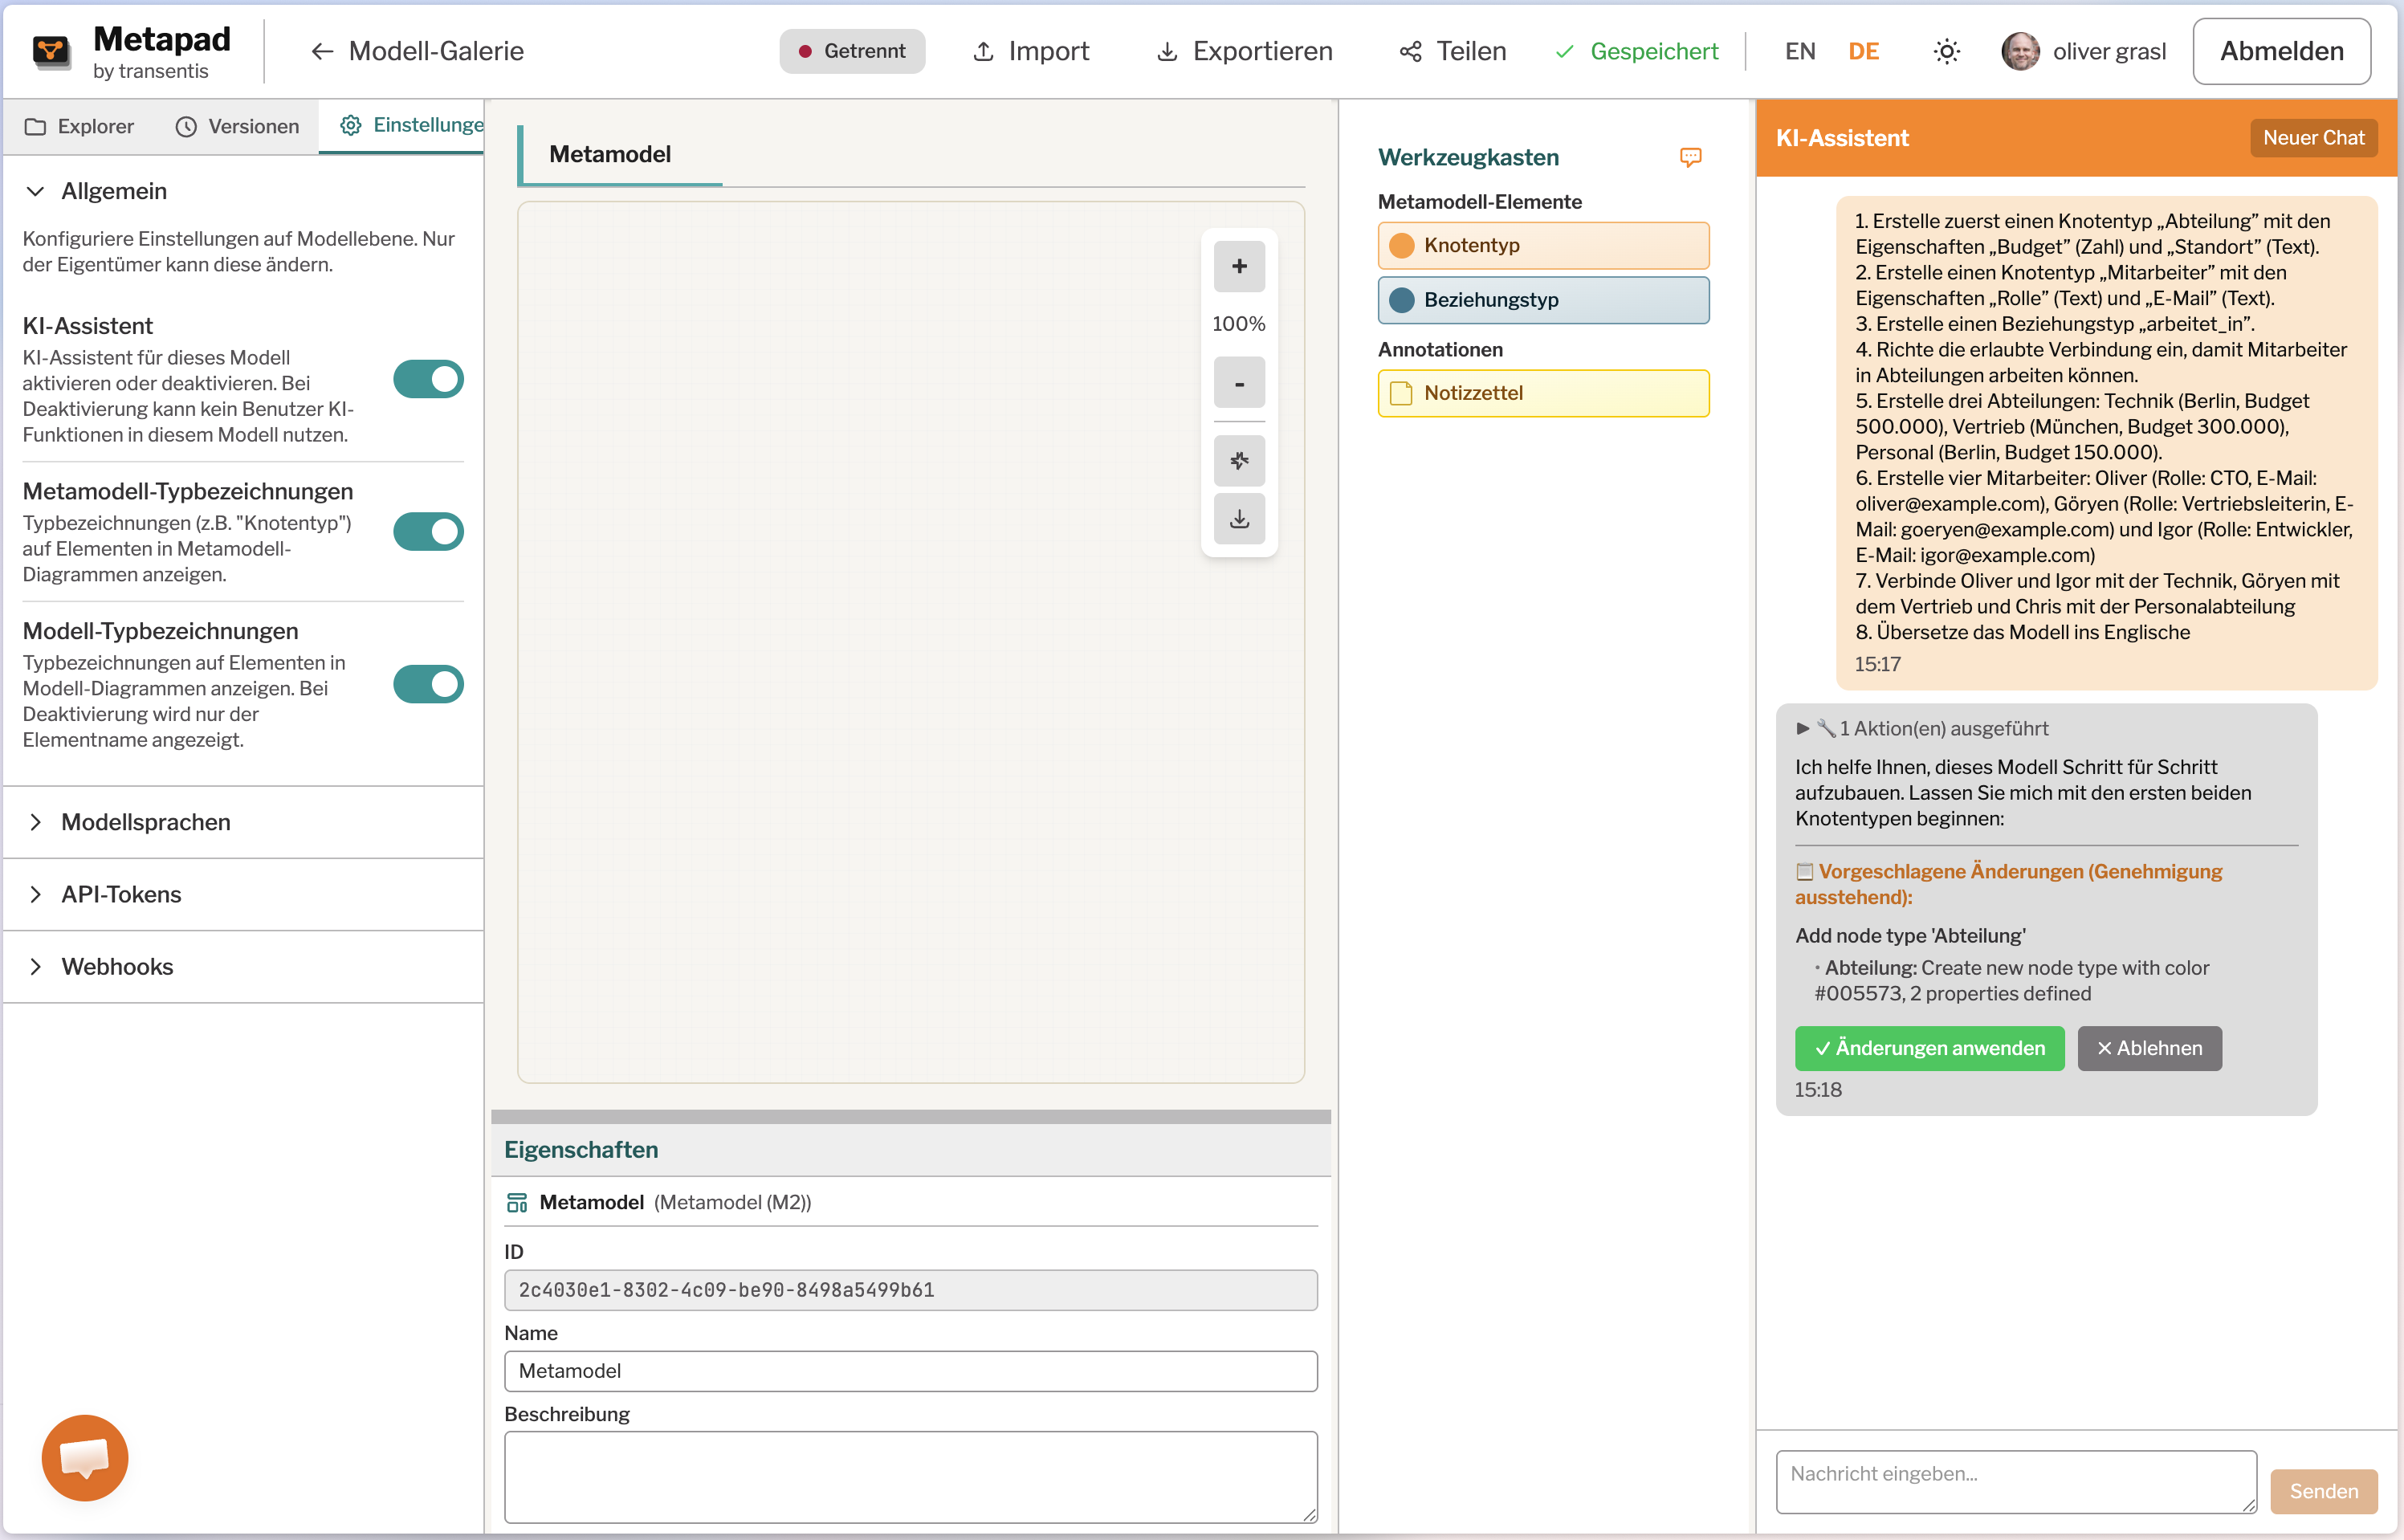Turn off Metamodell-Typbezeichnungen switch
The height and width of the screenshot is (1540, 2404).
[428, 532]
